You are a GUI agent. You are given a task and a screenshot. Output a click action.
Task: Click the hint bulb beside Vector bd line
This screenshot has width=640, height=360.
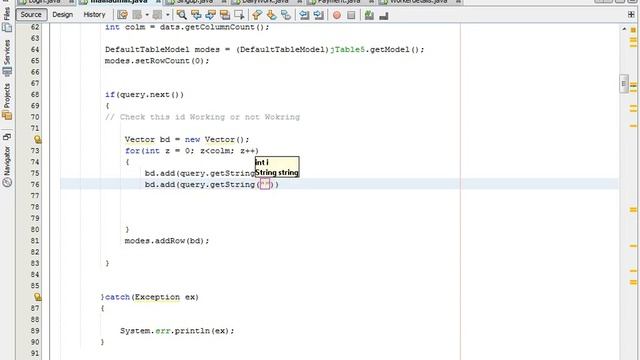click(x=38, y=140)
